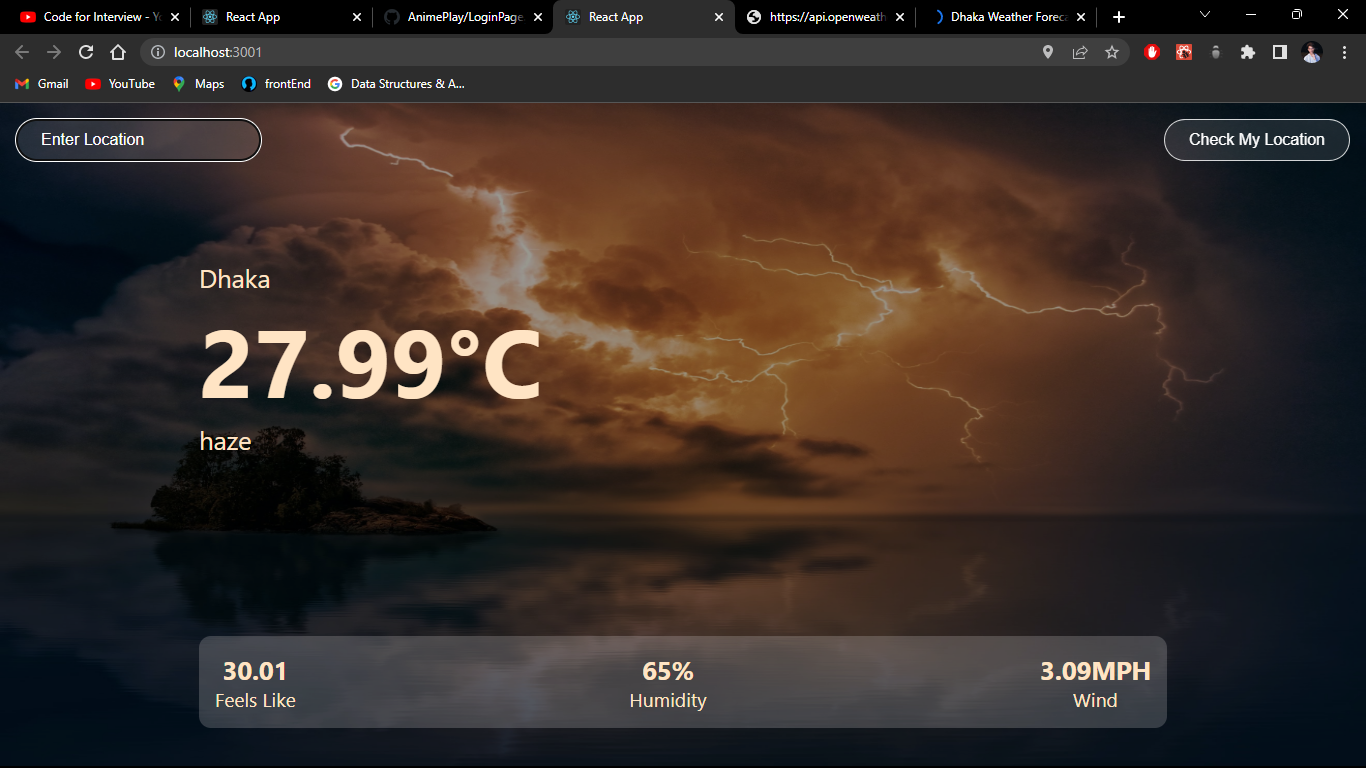Click the location pin in the address bar
This screenshot has width=1366, height=768.
[x=1047, y=51]
